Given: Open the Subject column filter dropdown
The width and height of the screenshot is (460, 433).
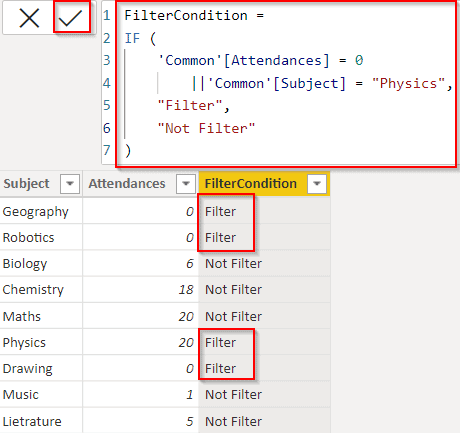Looking at the screenshot, I should coord(70,183).
